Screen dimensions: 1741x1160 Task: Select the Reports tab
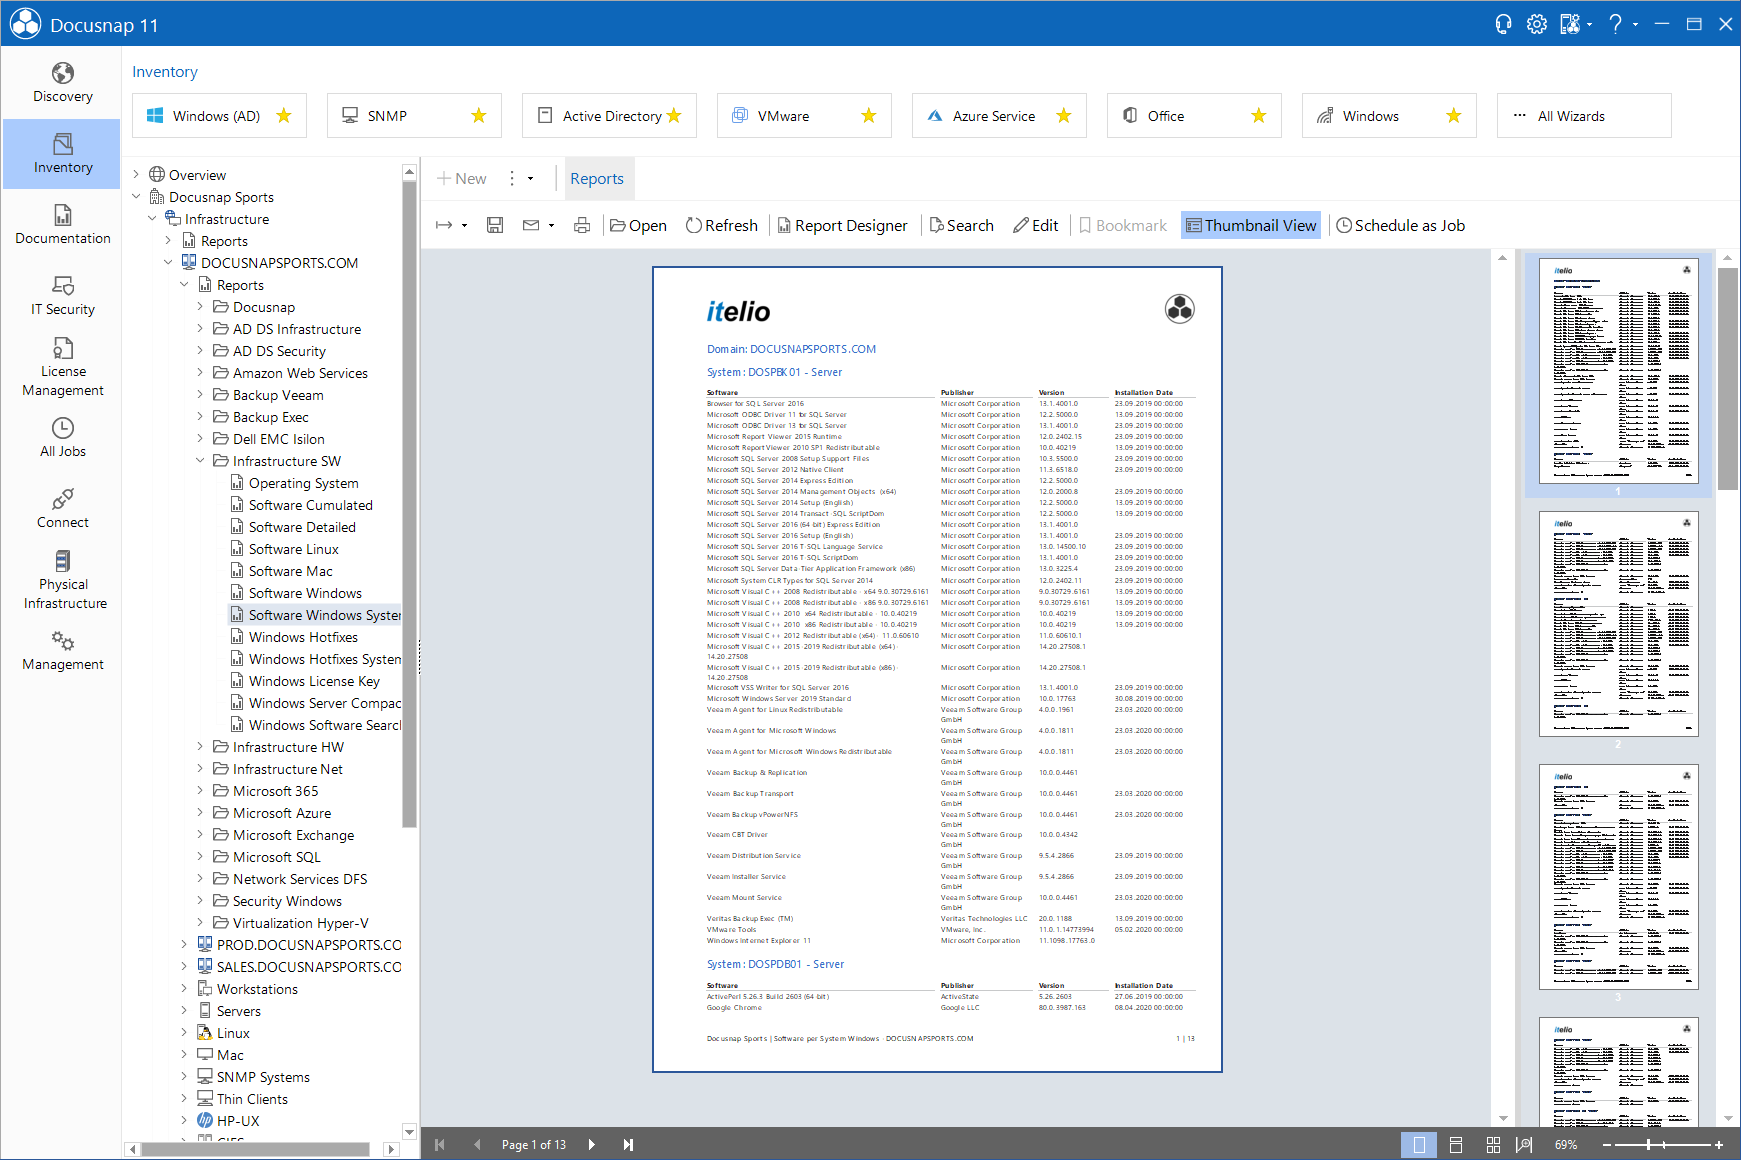[597, 179]
